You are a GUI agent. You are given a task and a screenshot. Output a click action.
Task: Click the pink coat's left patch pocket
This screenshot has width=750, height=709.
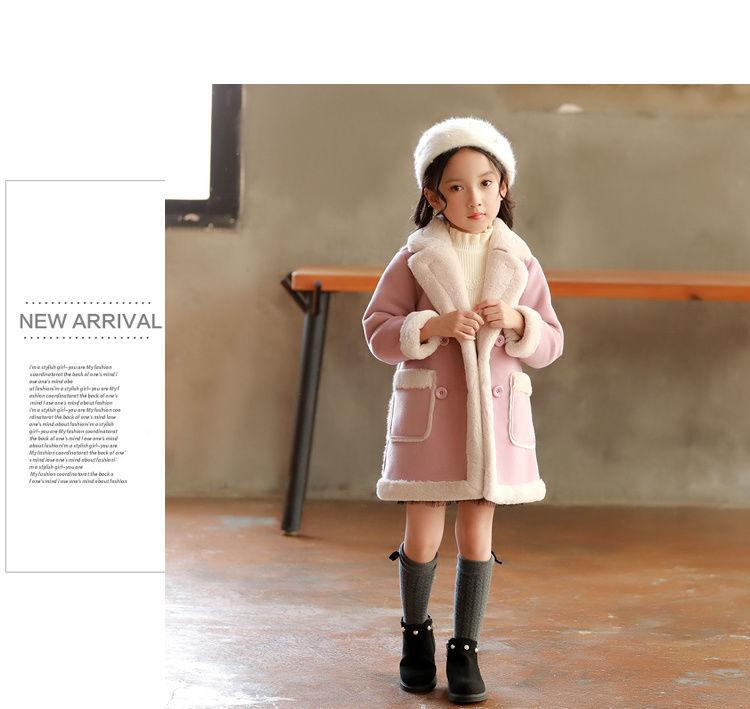click(x=413, y=405)
